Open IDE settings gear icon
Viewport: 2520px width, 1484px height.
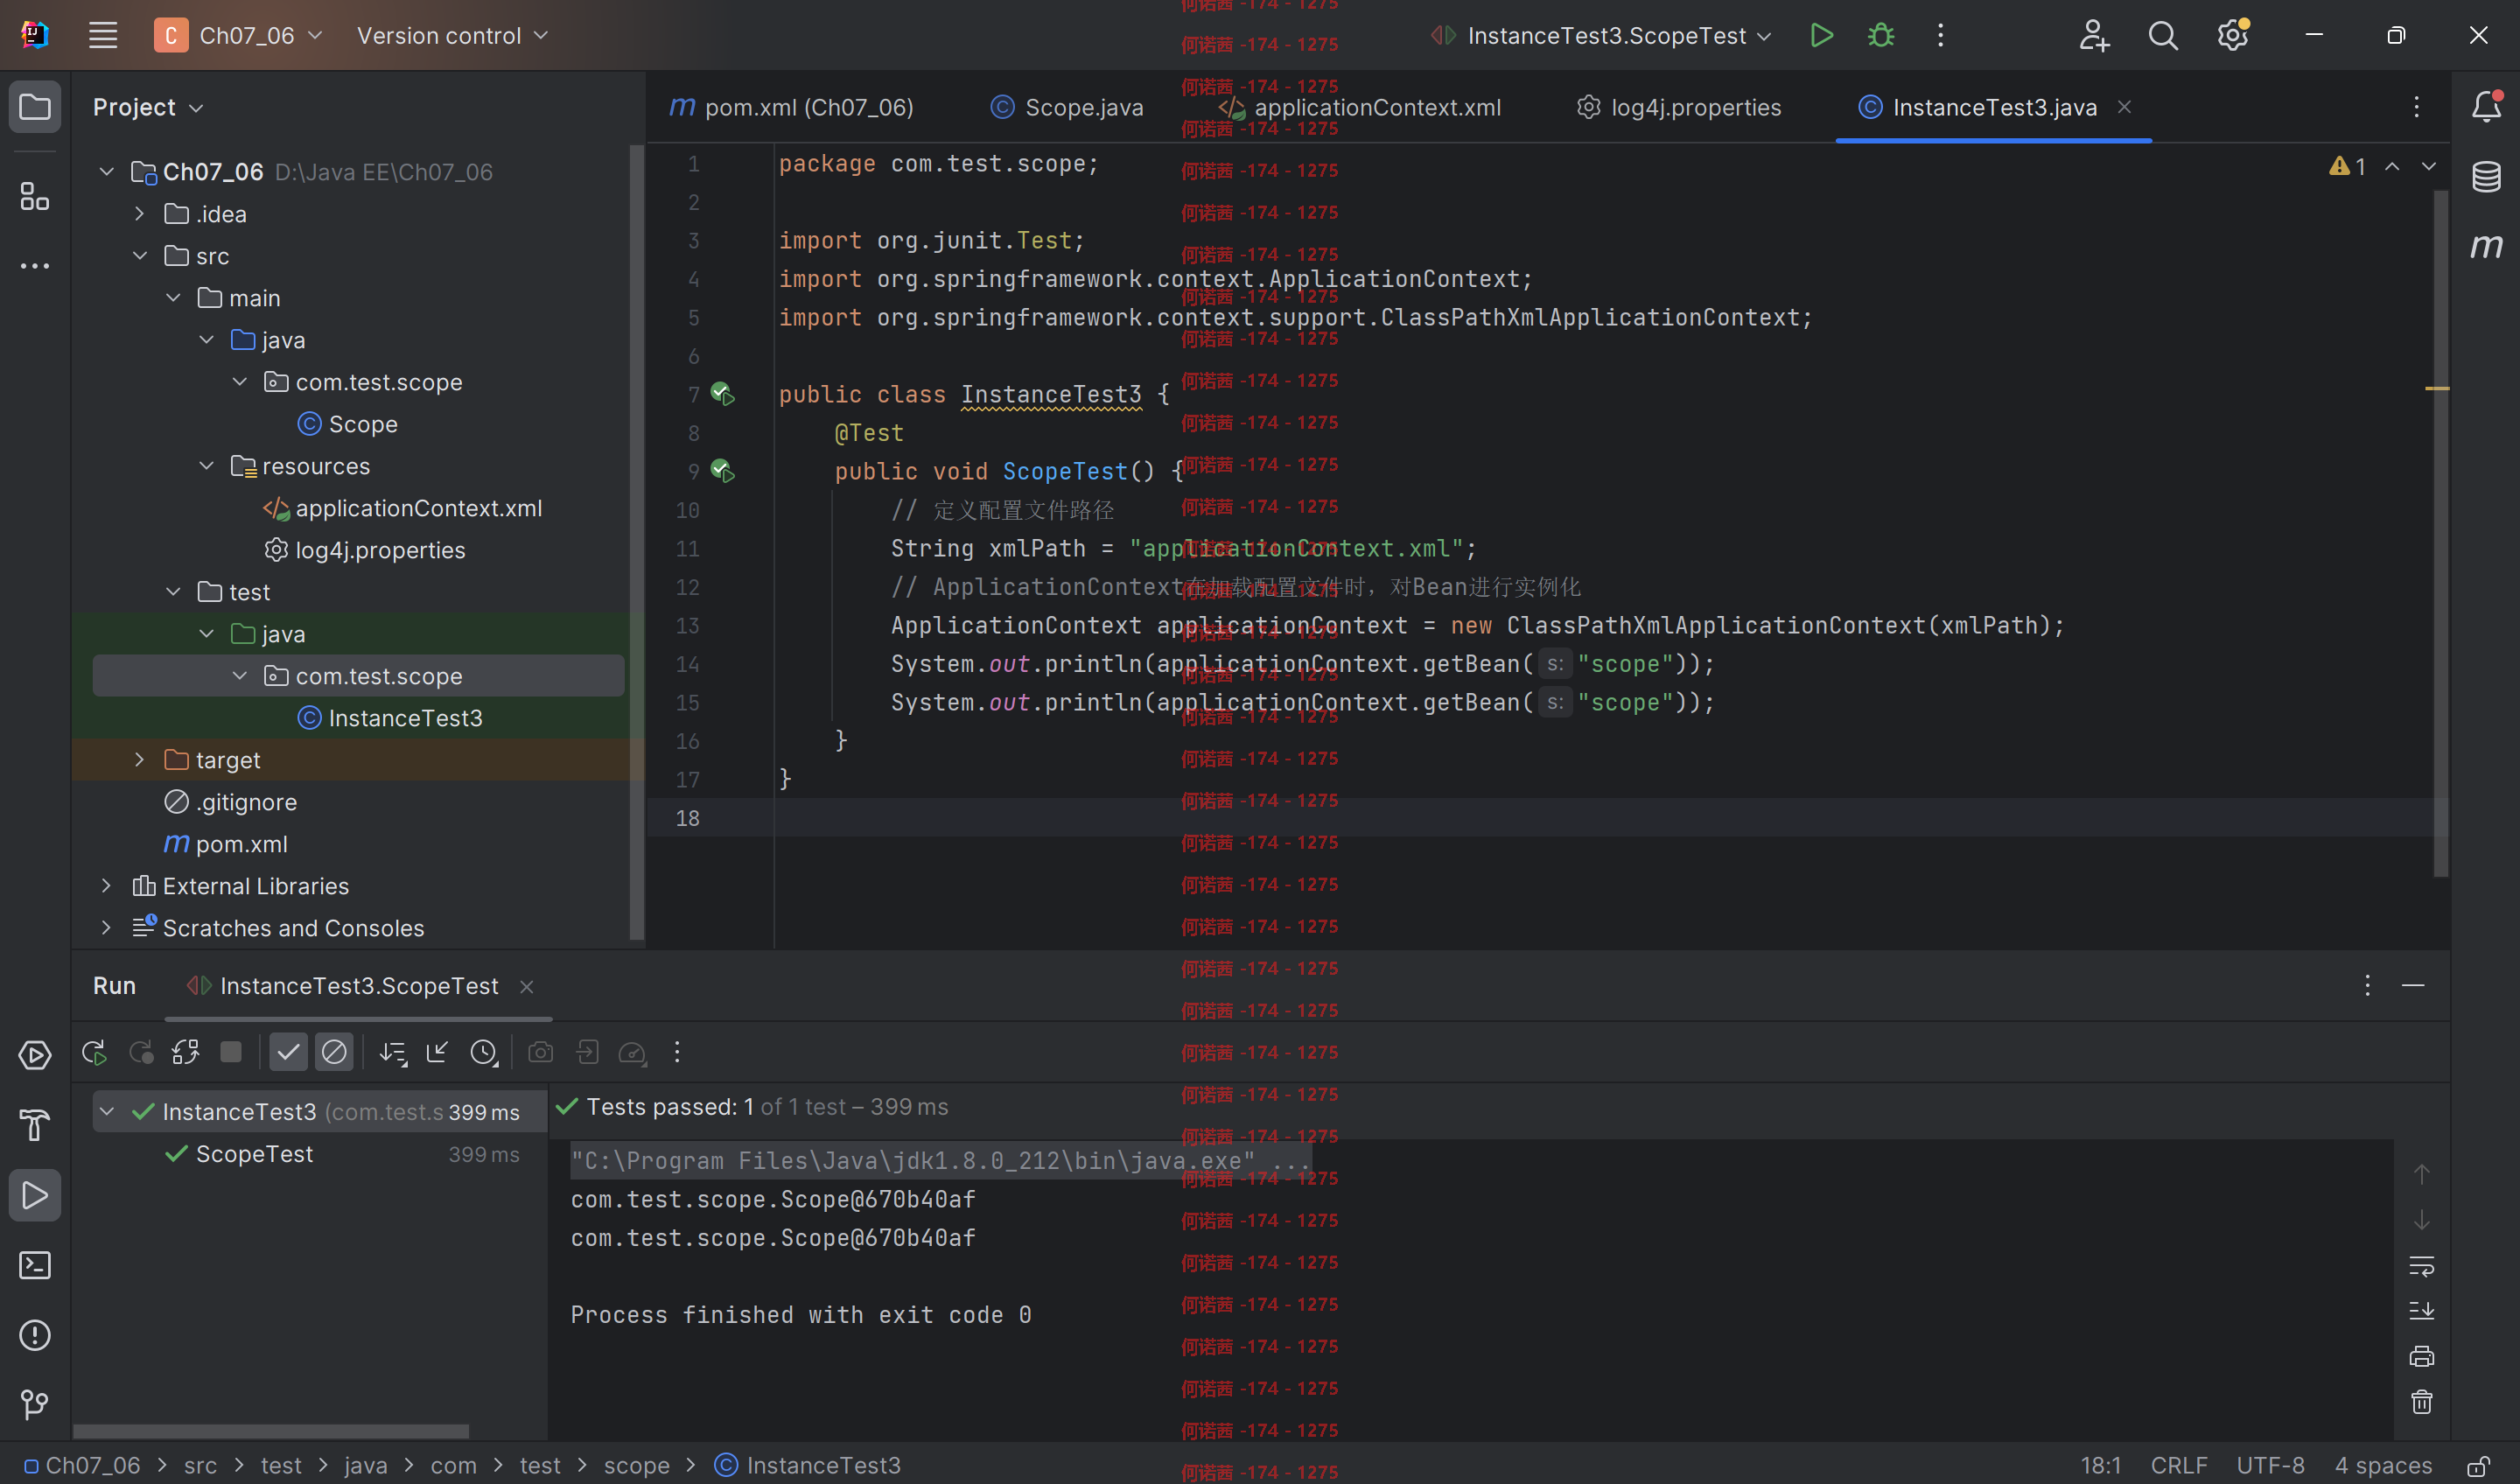(x=2232, y=36)
